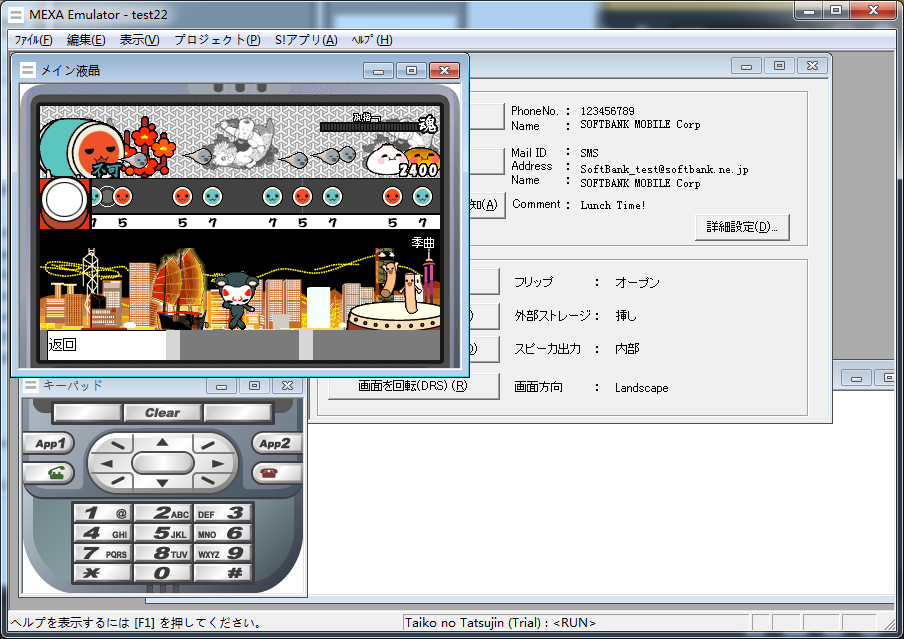Tap the App1 keypad button

(50, 443)
